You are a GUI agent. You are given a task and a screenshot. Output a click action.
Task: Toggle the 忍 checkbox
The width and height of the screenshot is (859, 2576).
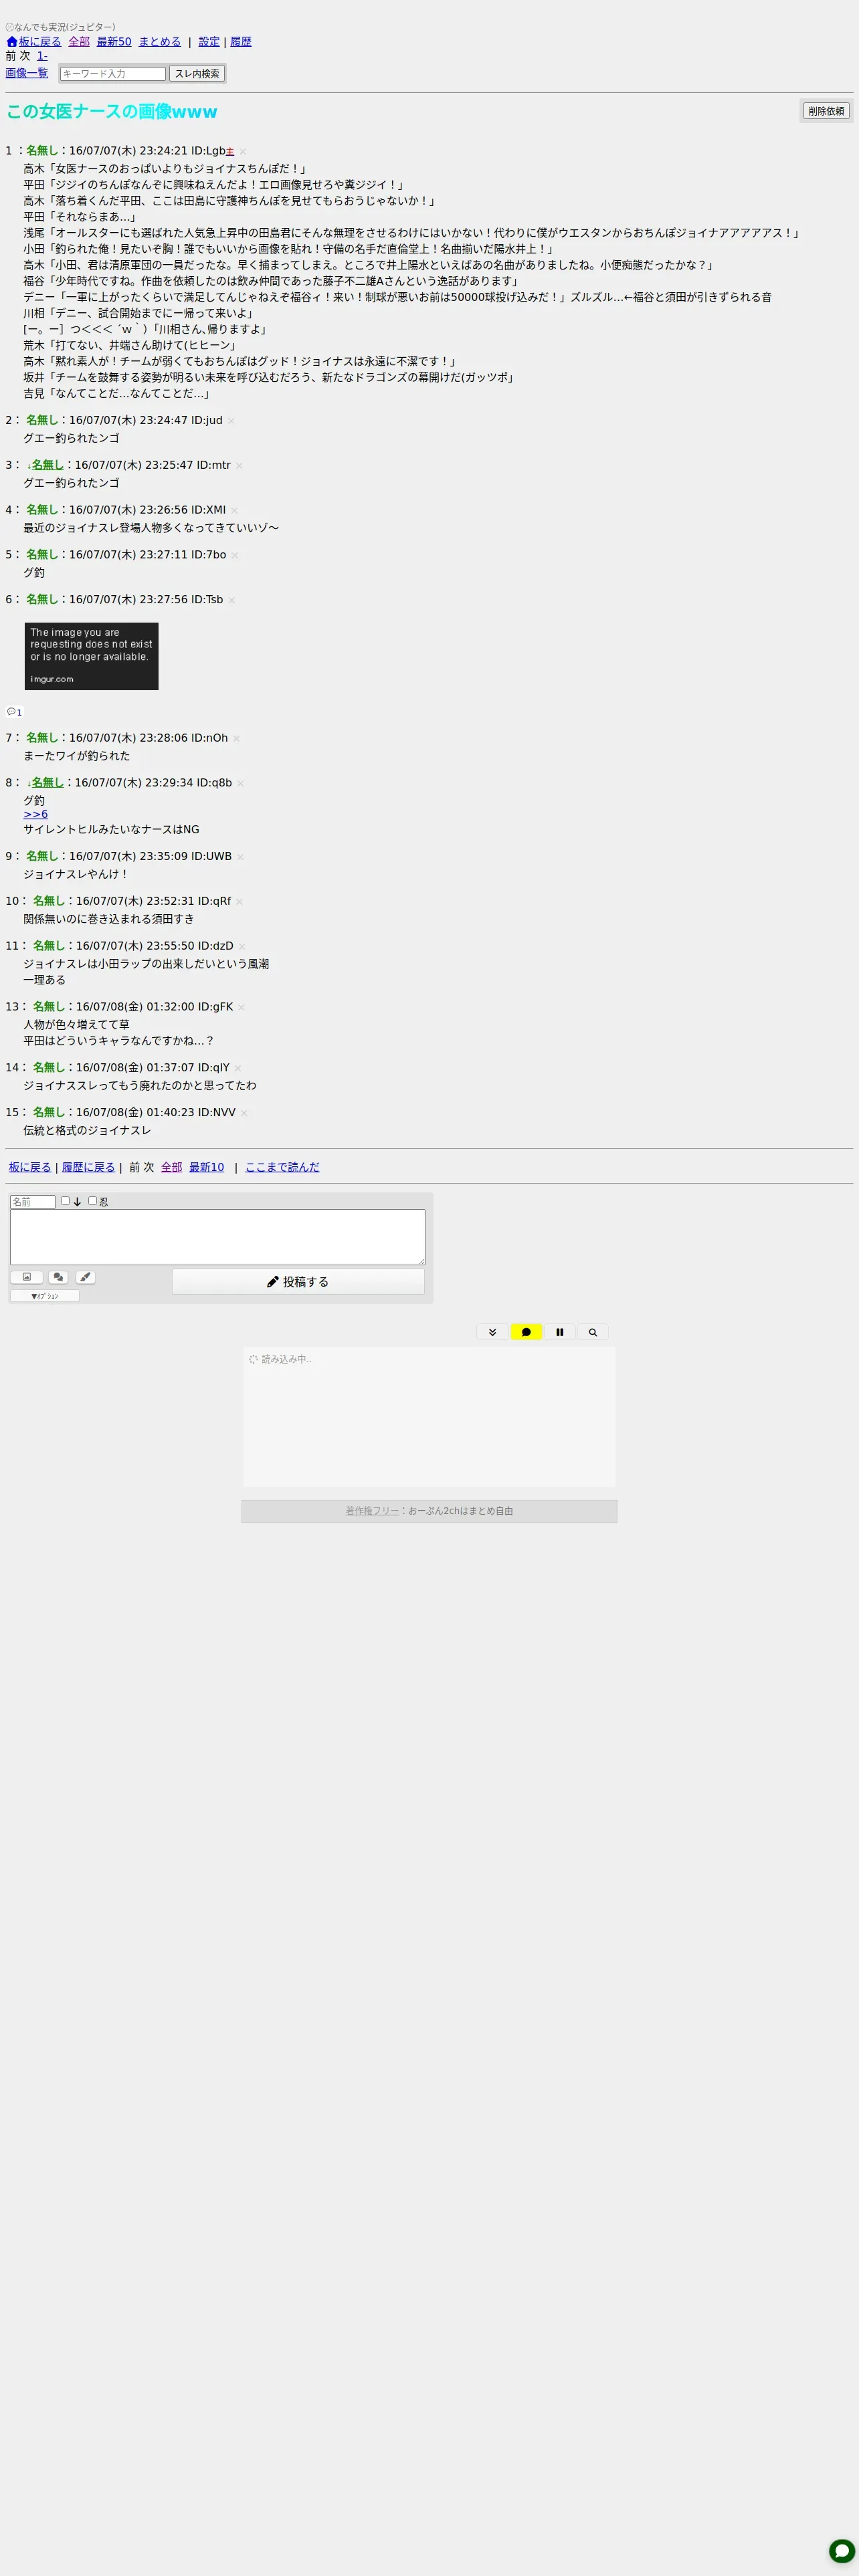(x=93, y=1201)
